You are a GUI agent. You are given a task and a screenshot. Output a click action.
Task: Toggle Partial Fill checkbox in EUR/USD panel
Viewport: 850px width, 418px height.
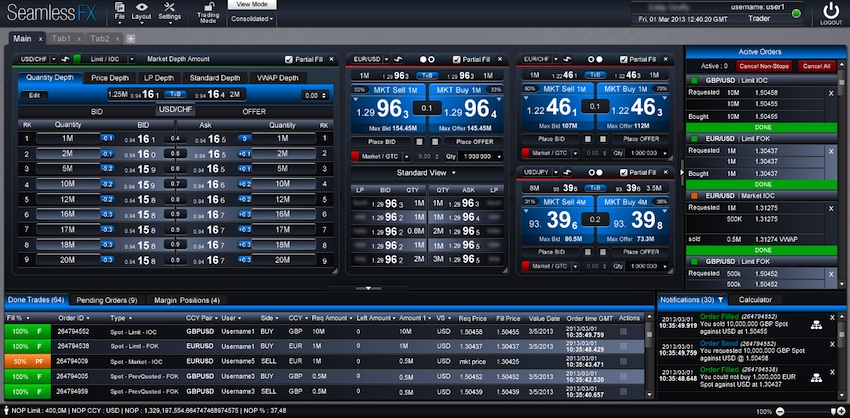point(457,59)
